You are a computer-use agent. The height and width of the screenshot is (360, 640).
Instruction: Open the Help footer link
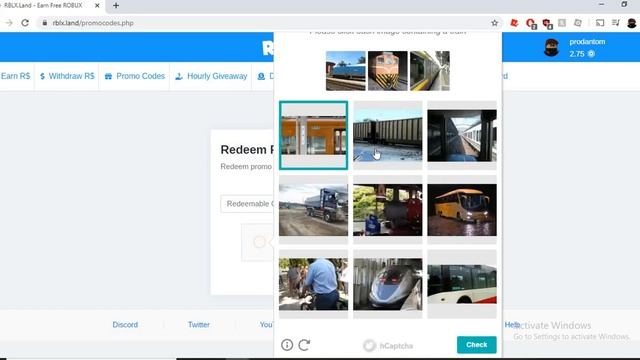[x=512, y=324]
